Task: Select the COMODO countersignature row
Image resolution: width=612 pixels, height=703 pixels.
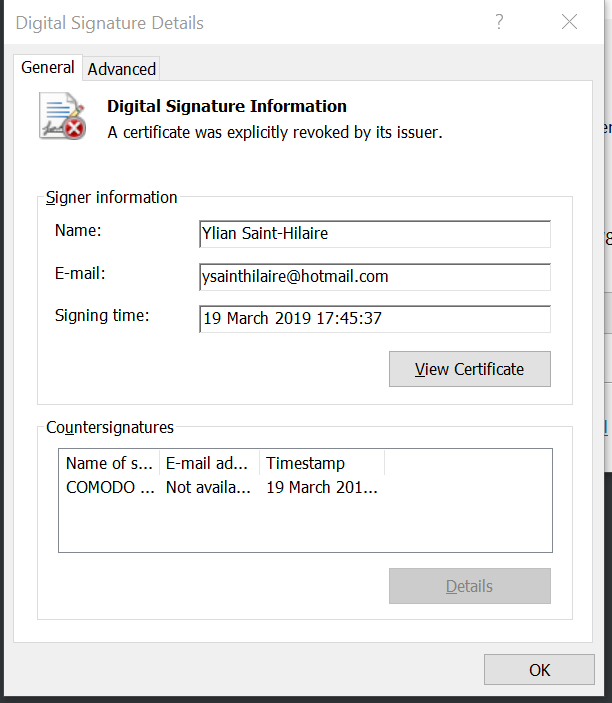Action: pyautogui.click(x=222, y=487)
